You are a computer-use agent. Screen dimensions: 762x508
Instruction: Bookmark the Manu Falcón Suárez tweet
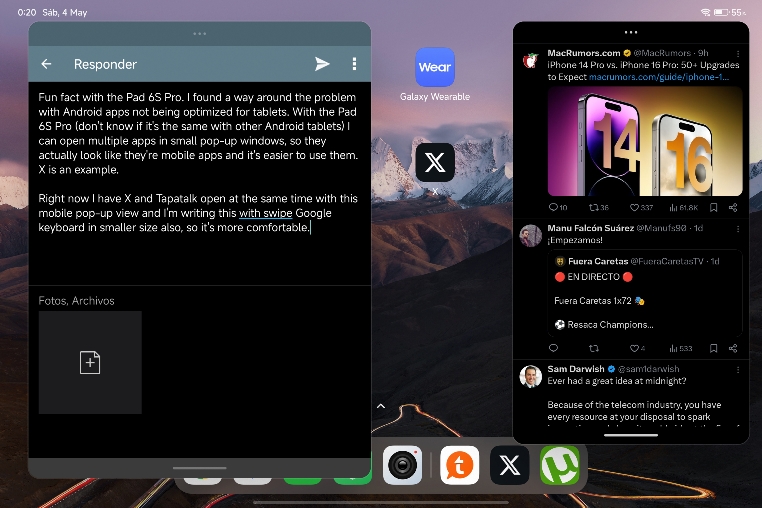(713, 348)
